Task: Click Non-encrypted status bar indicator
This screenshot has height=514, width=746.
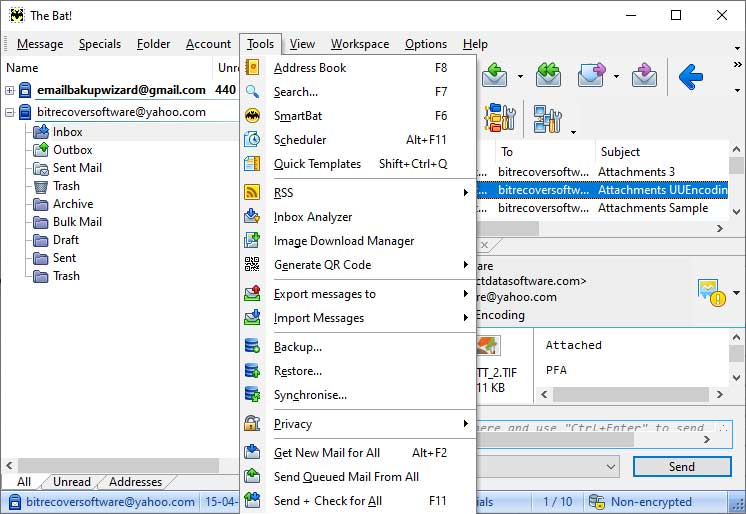Action: coord(640,502)
